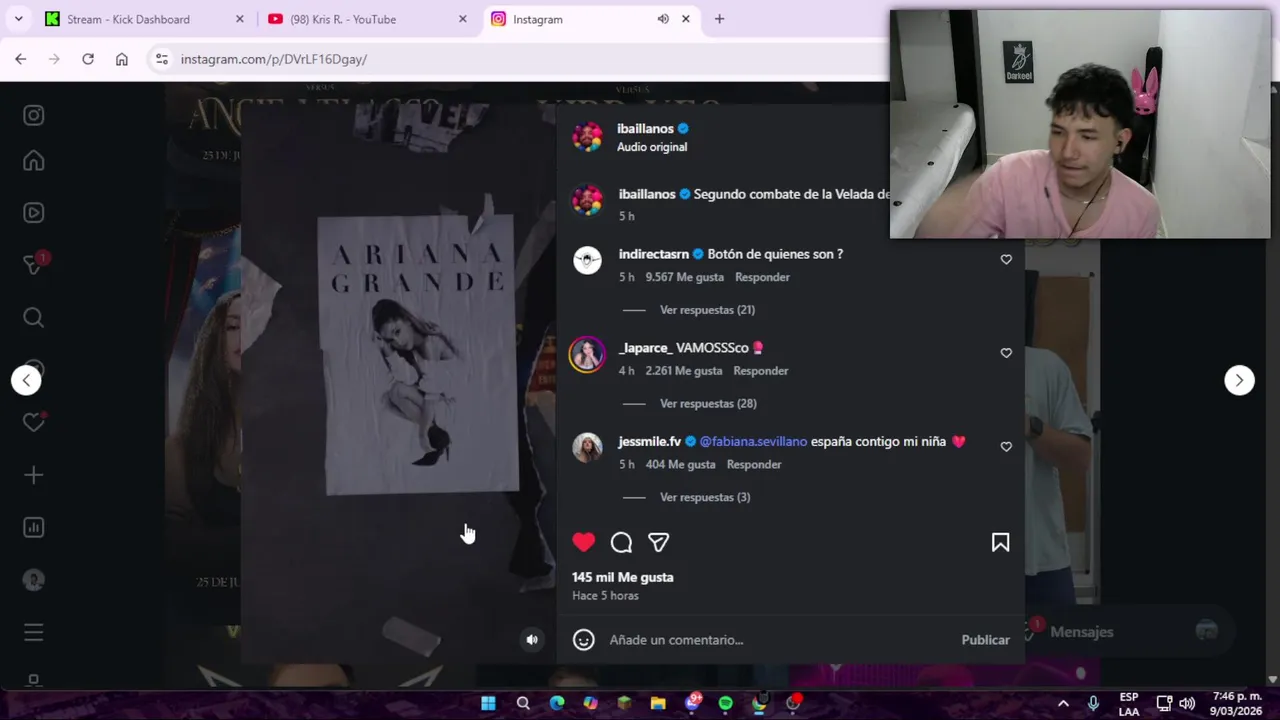This screenshot has width=1280, height=720.
Task: Open the jessmile.fv profile picture
Action: click(x=587, y=447)
